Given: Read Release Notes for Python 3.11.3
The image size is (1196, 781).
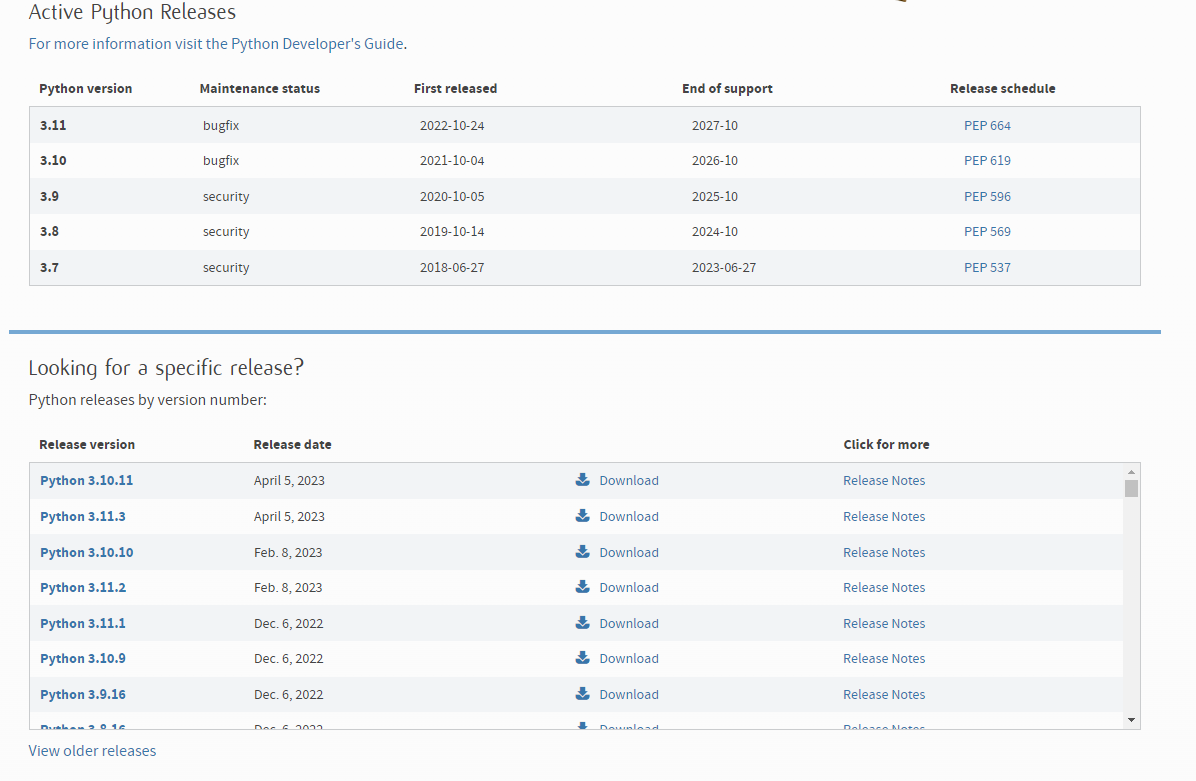Looking at the screenshot, I should coord(884,517).
